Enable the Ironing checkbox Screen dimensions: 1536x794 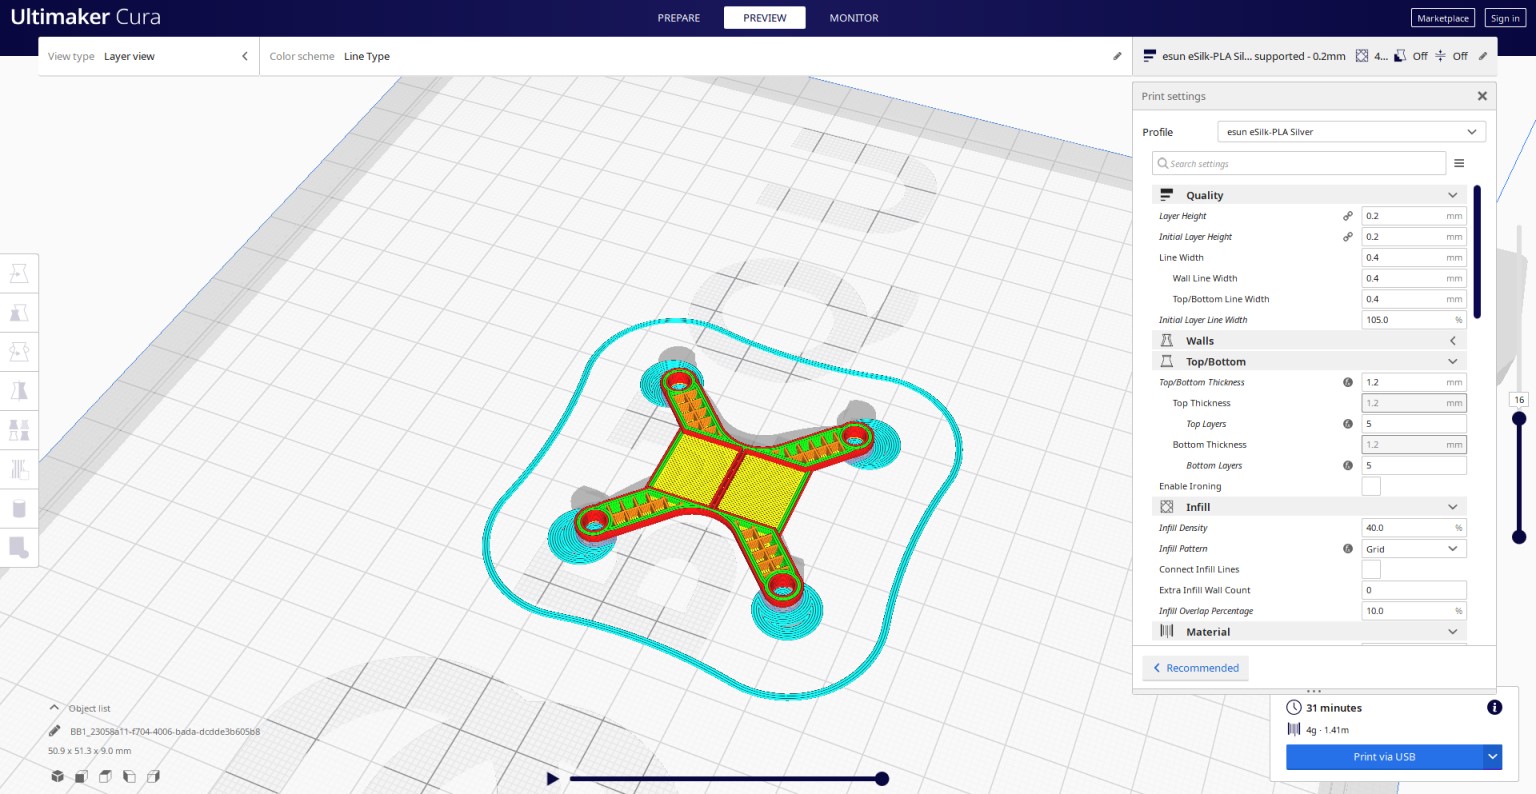1371,486
